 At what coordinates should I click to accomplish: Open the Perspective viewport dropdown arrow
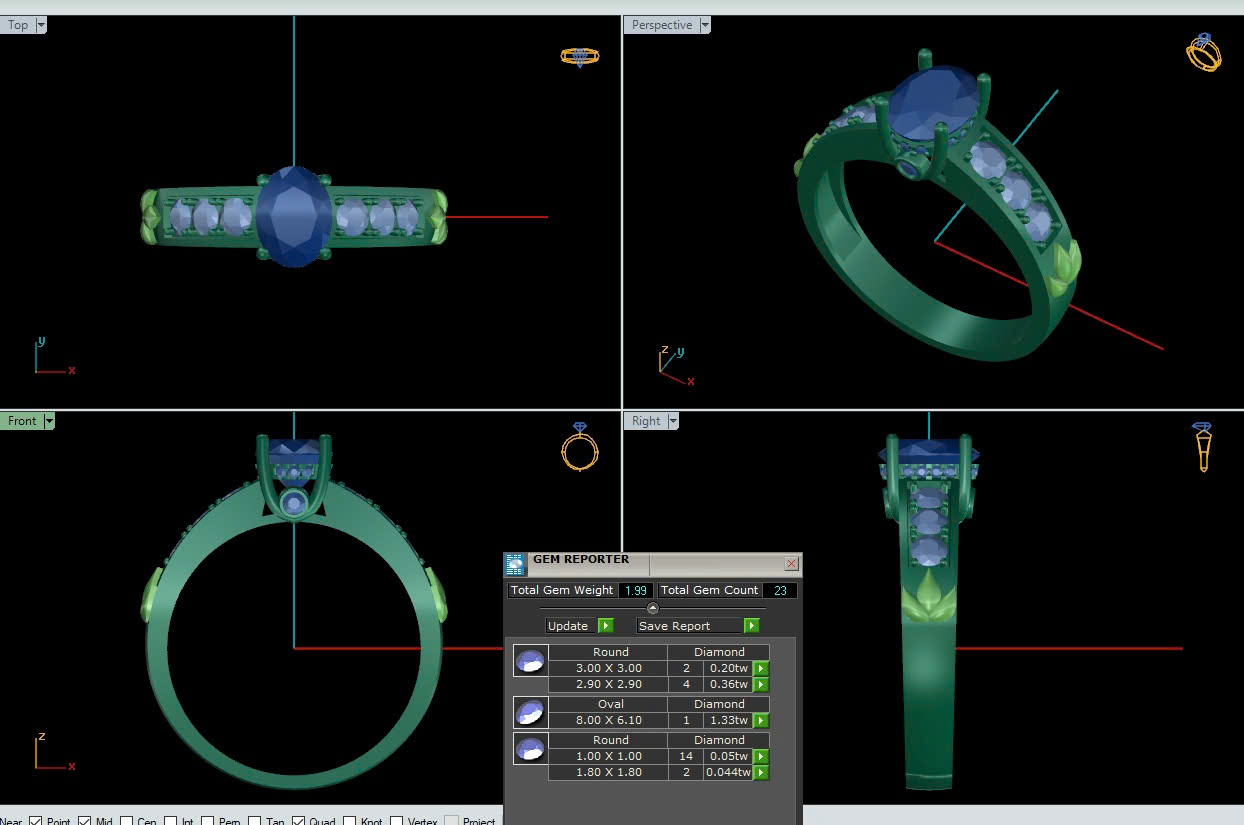[705, 25]
